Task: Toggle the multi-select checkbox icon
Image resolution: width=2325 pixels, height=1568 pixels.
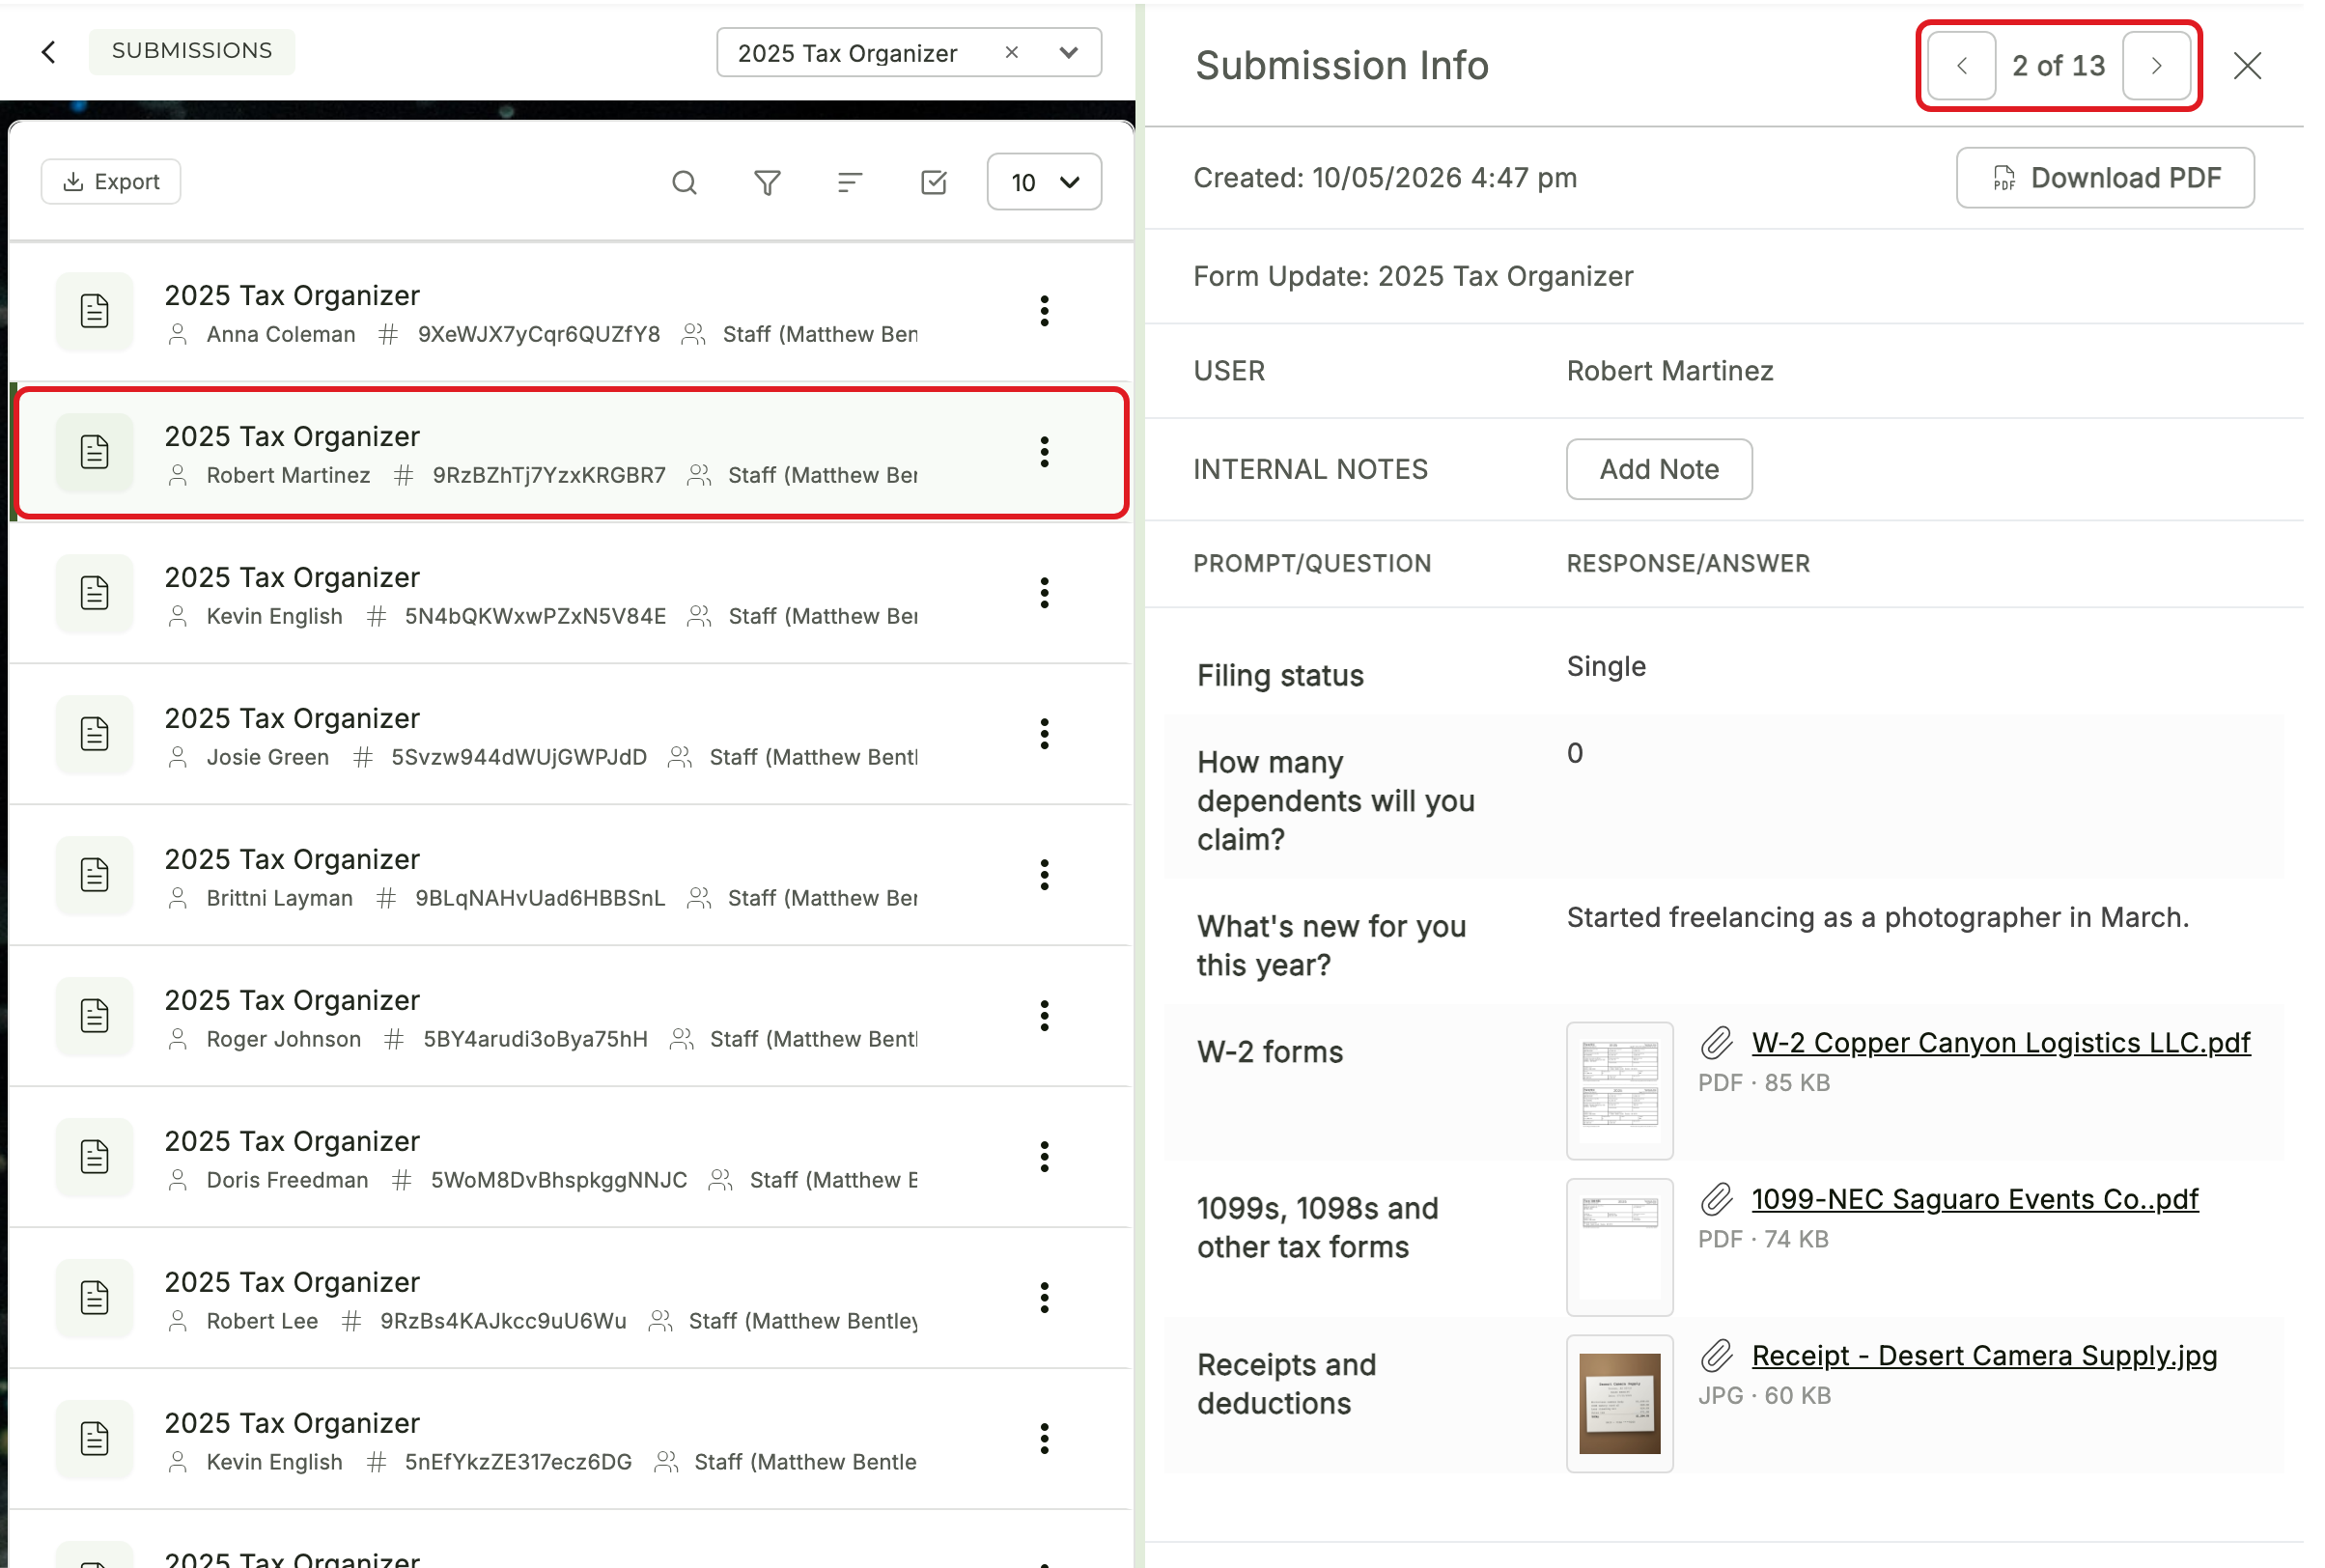Action: pos(933,182)
